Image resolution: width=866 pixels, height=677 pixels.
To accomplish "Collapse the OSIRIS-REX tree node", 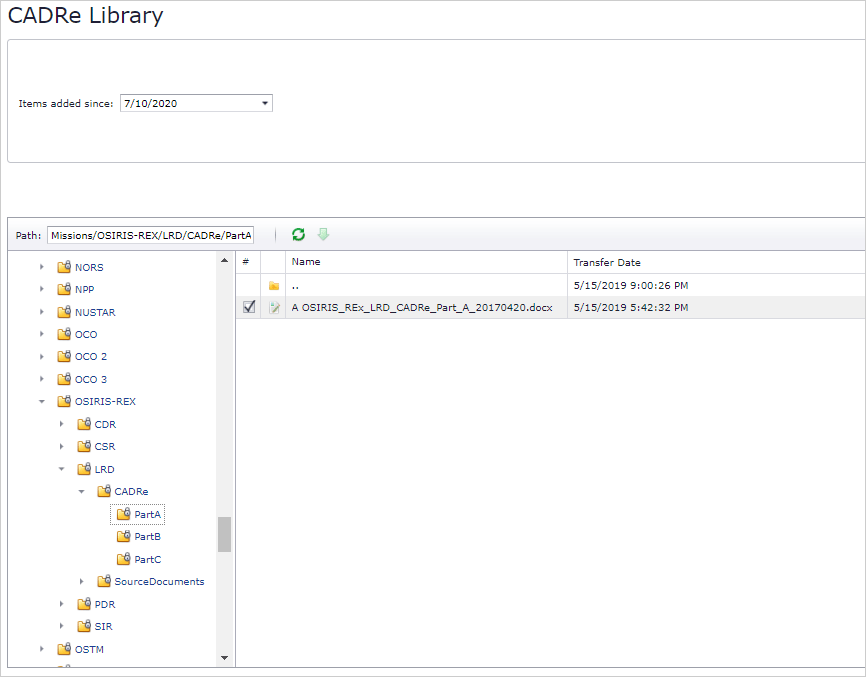I will (42, 402).
